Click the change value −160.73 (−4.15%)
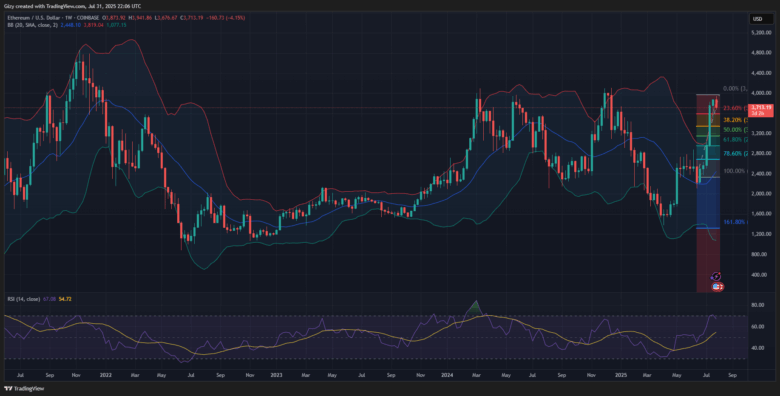 225,18
